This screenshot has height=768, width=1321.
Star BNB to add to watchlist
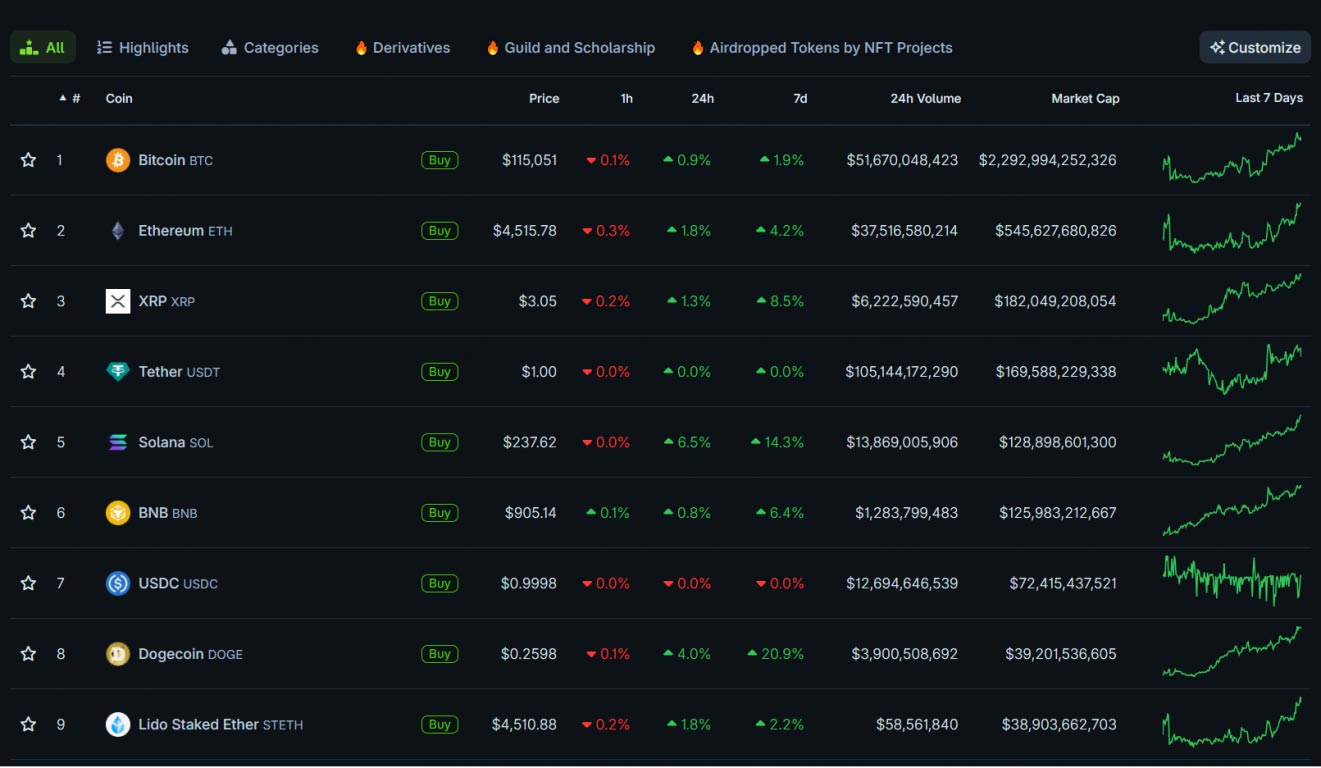pos(28,513)
